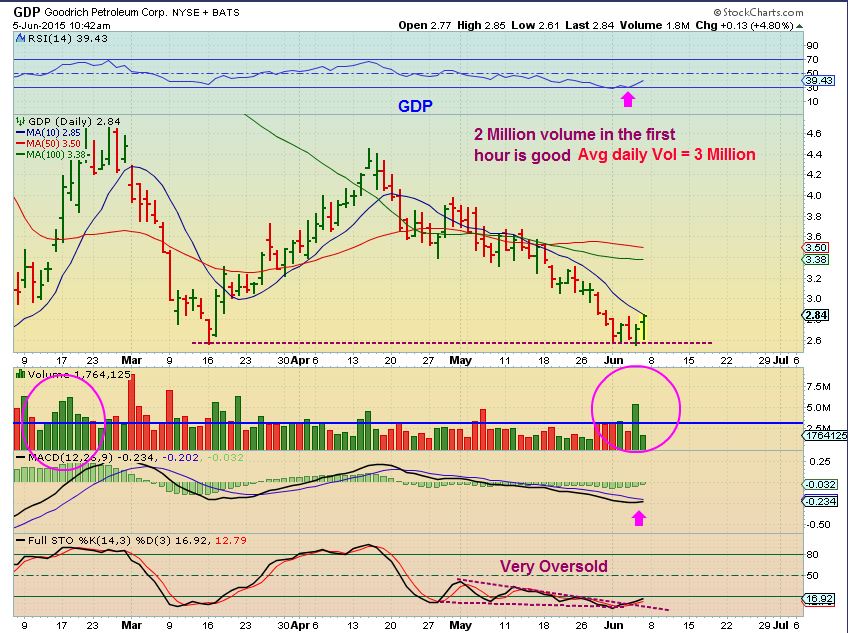The width and height of the screenshot is (848, 633).
Task: Click the 90 level on the RSI axis
Action: 812,45
